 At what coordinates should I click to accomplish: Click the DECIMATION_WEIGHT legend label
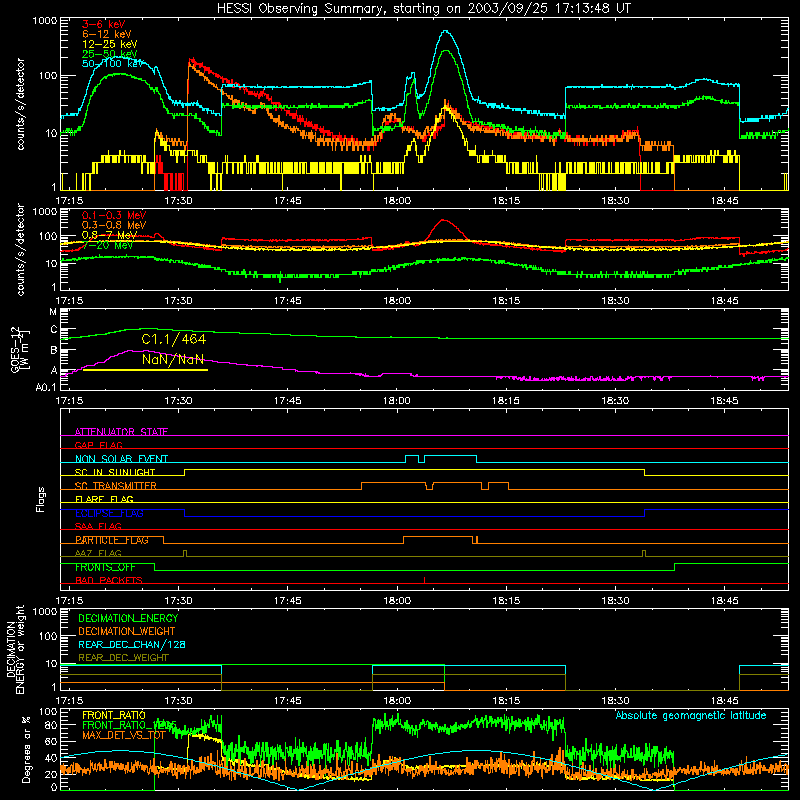coord(127,631)
